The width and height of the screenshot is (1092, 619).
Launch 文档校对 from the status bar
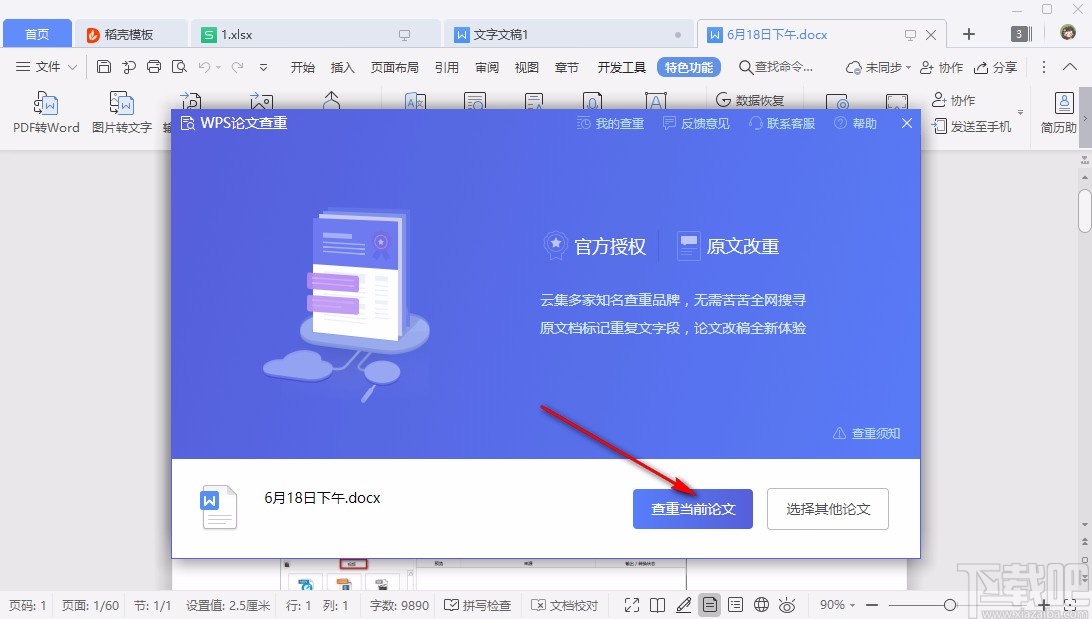pyautogui.click(x=568, y=605)
